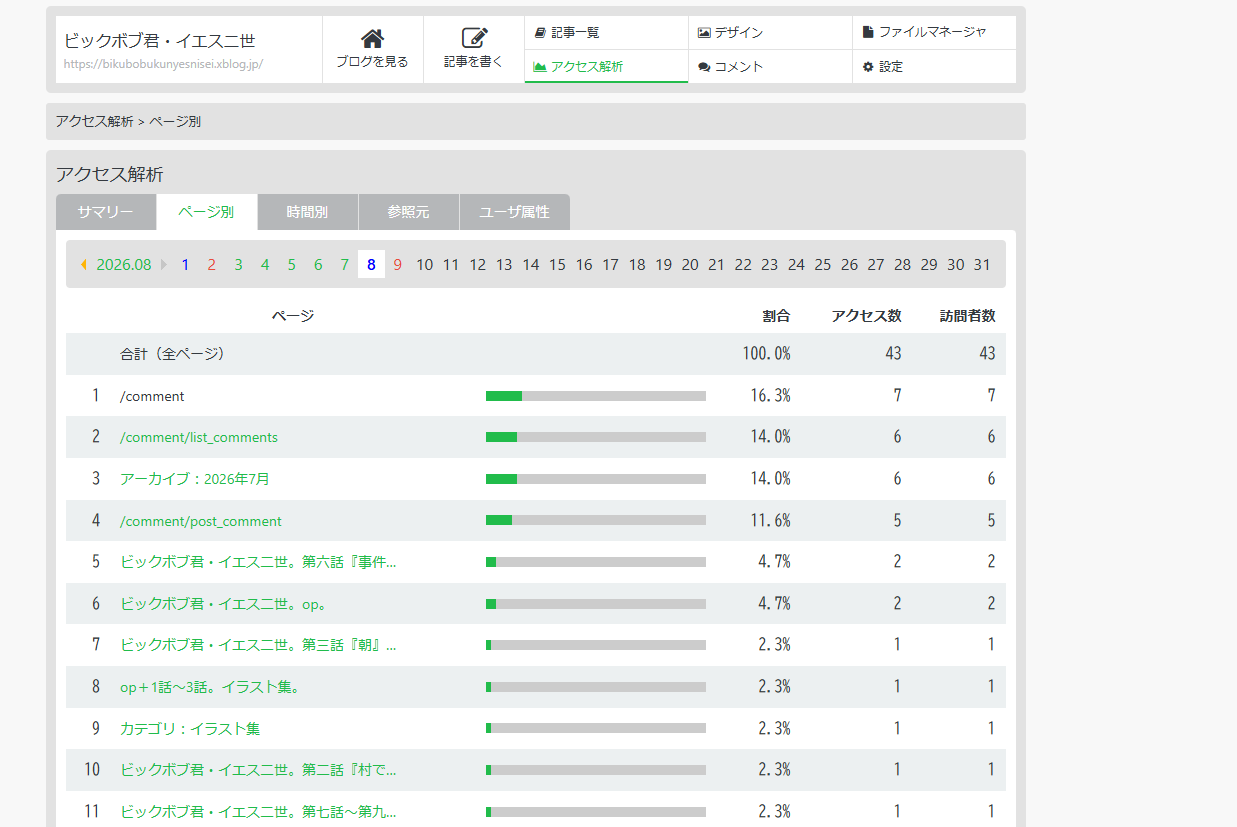The image size is (1237, 827).
Task: Switch to the 時間別 tab
Action: [x=308, y=212]
